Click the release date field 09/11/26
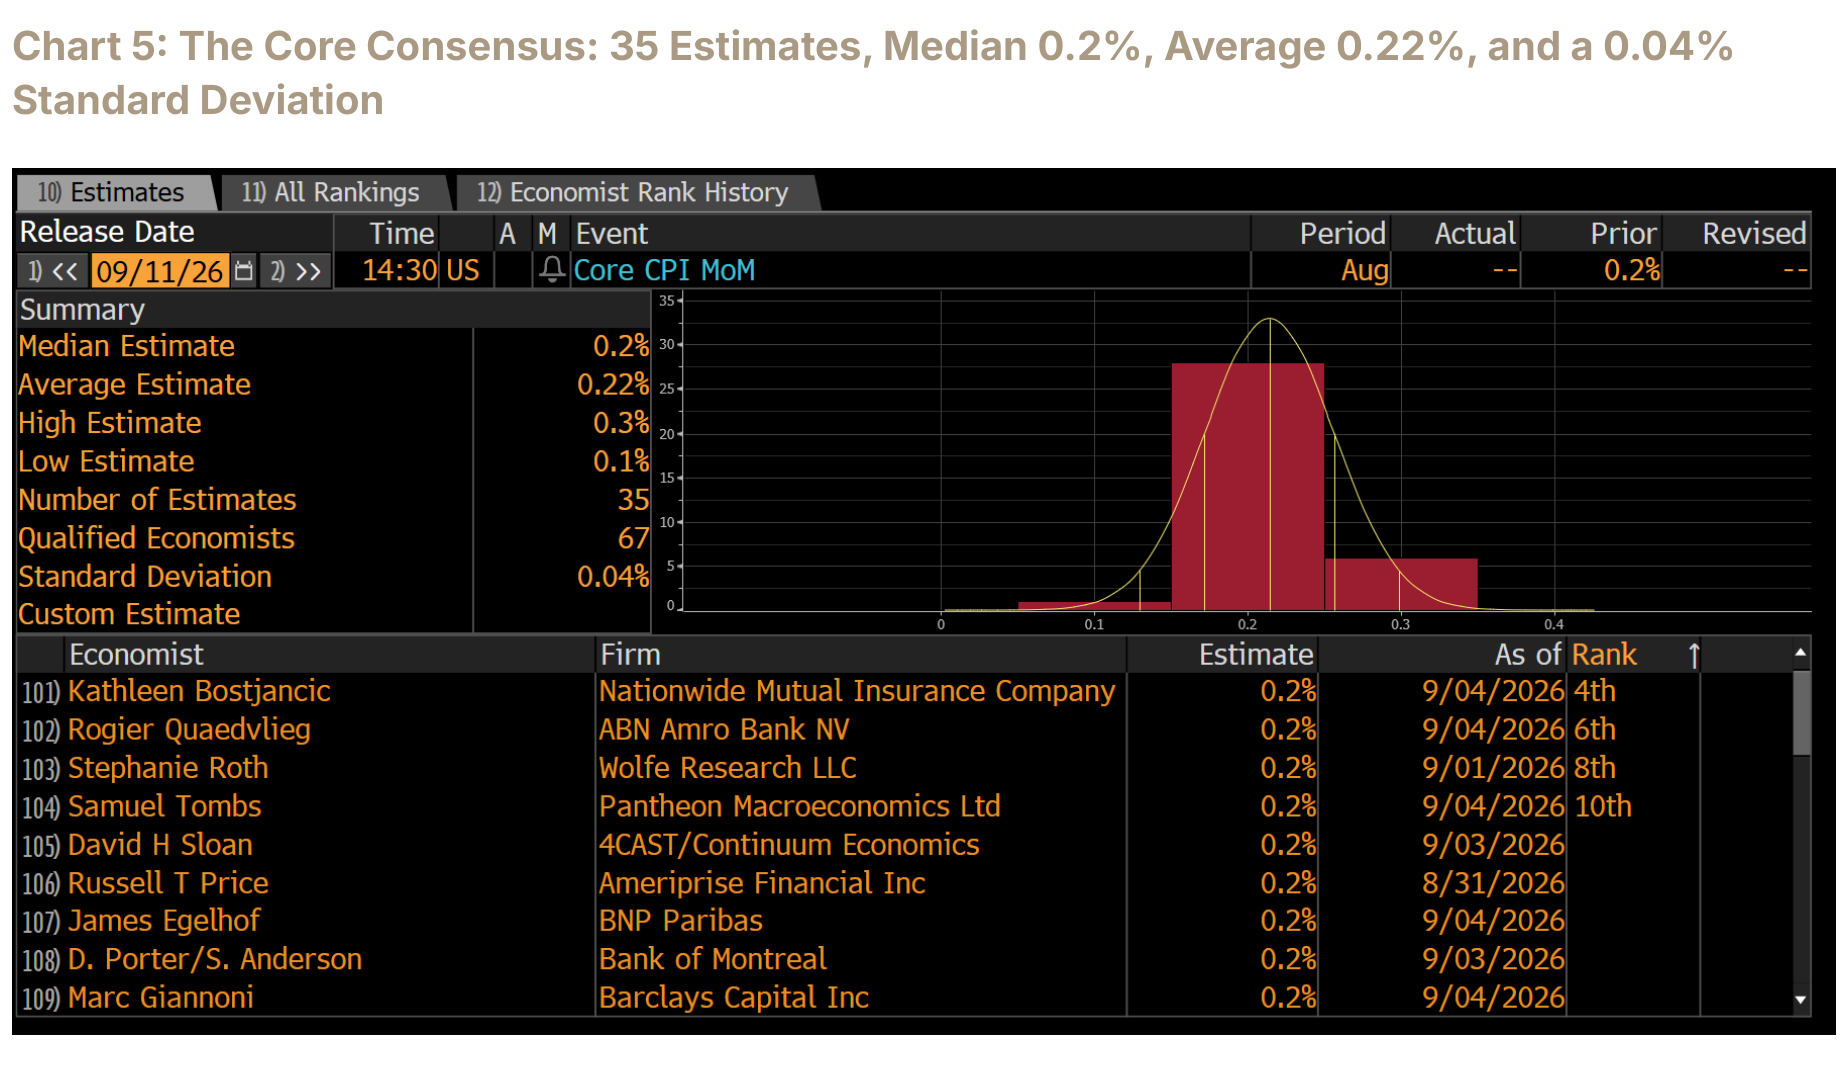Viewport: 1848px width, 1067px height. 160,271
